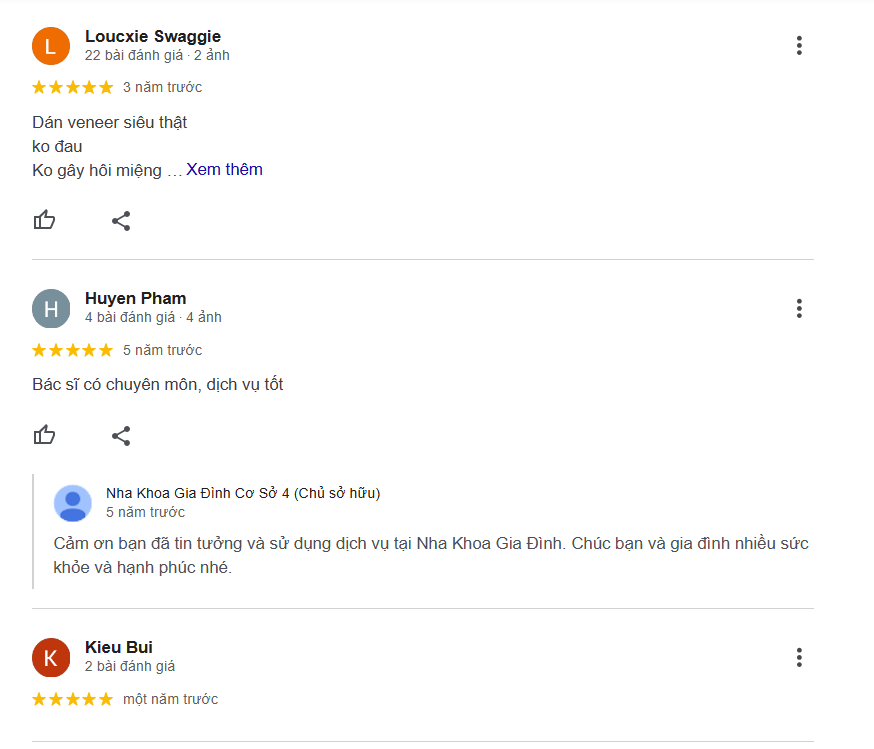The width and height of the screenshot is (874, 749).
Task: Open options menu for Huyen Pham's review
Action: 798,309
